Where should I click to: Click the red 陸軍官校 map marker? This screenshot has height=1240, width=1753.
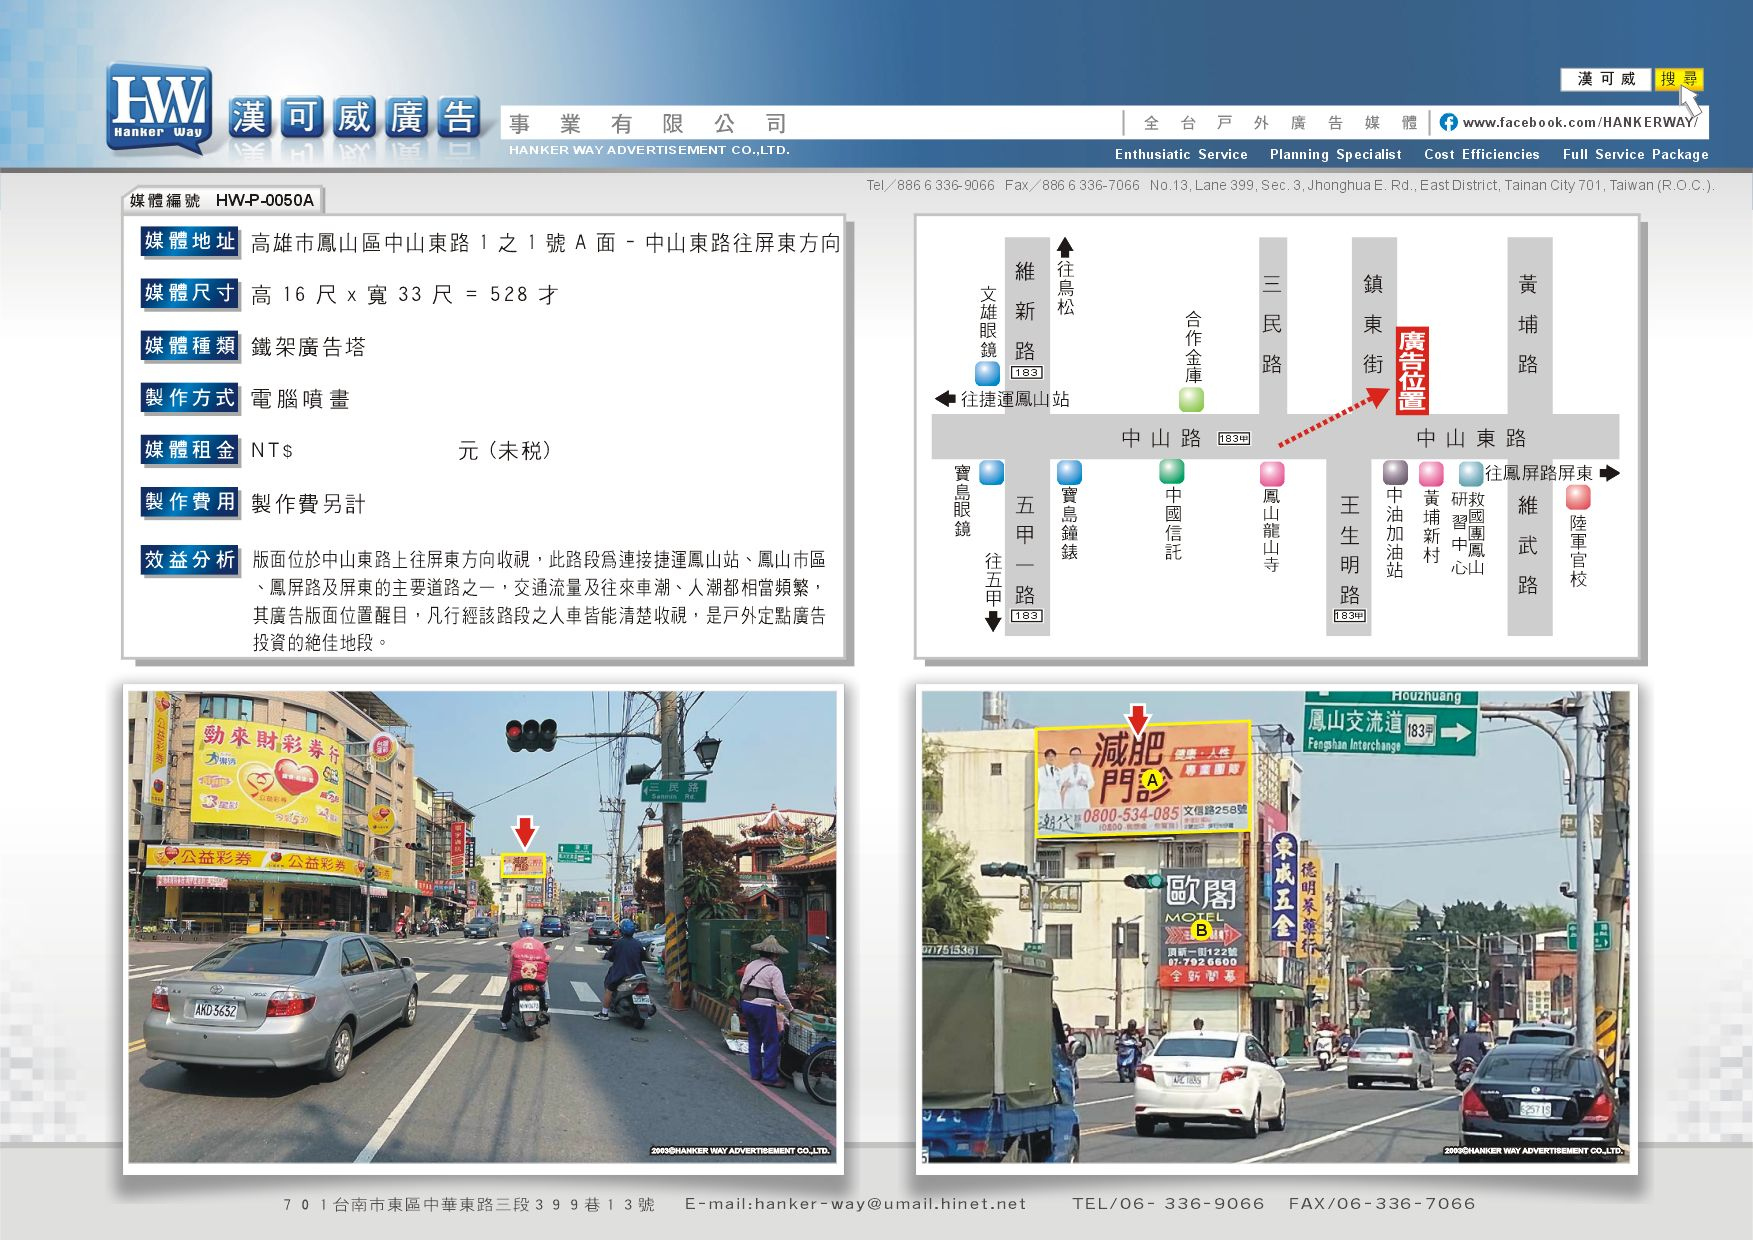[x=1578, y=497]
